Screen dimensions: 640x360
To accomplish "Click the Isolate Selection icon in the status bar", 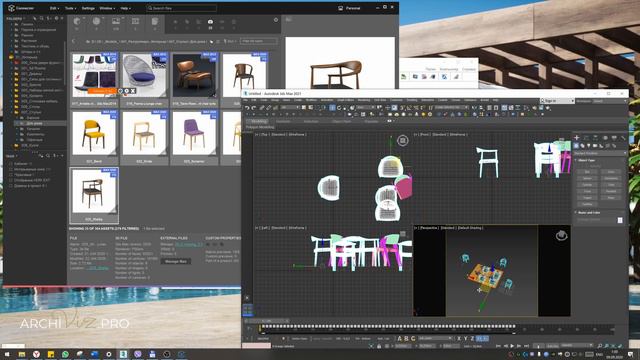I will point(371,346).
